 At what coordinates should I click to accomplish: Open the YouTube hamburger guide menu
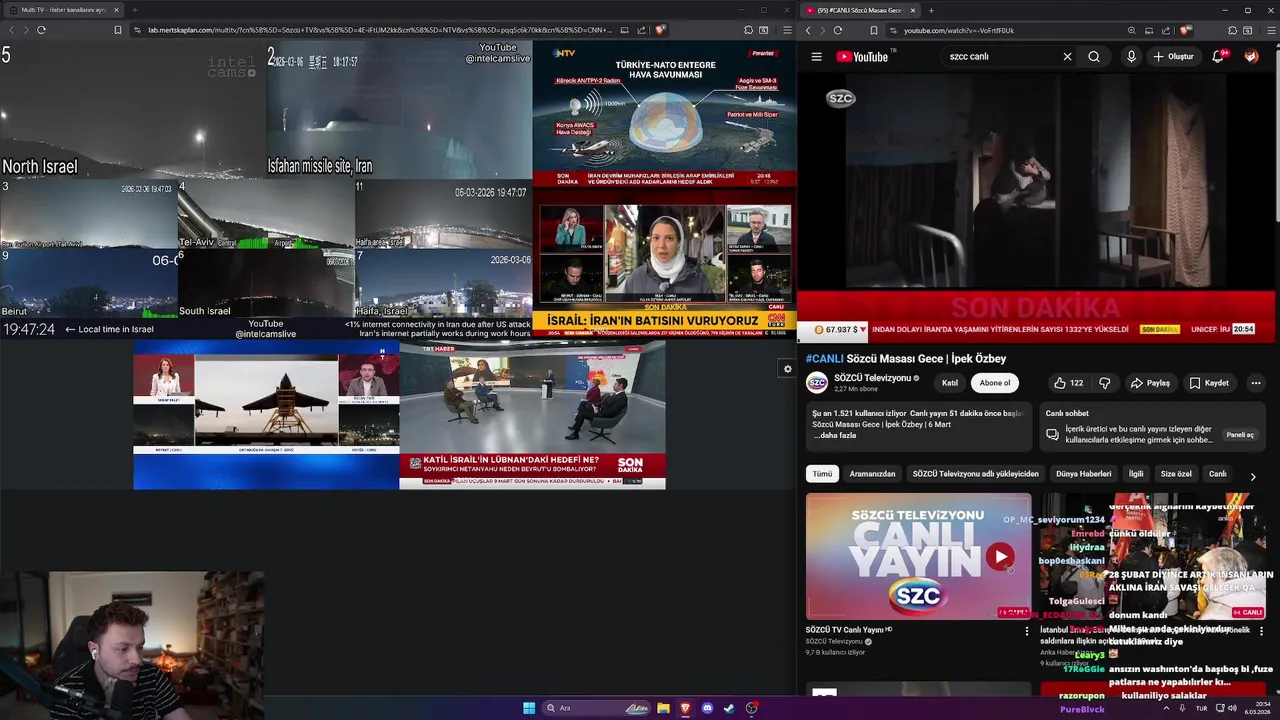pos(816,57)
